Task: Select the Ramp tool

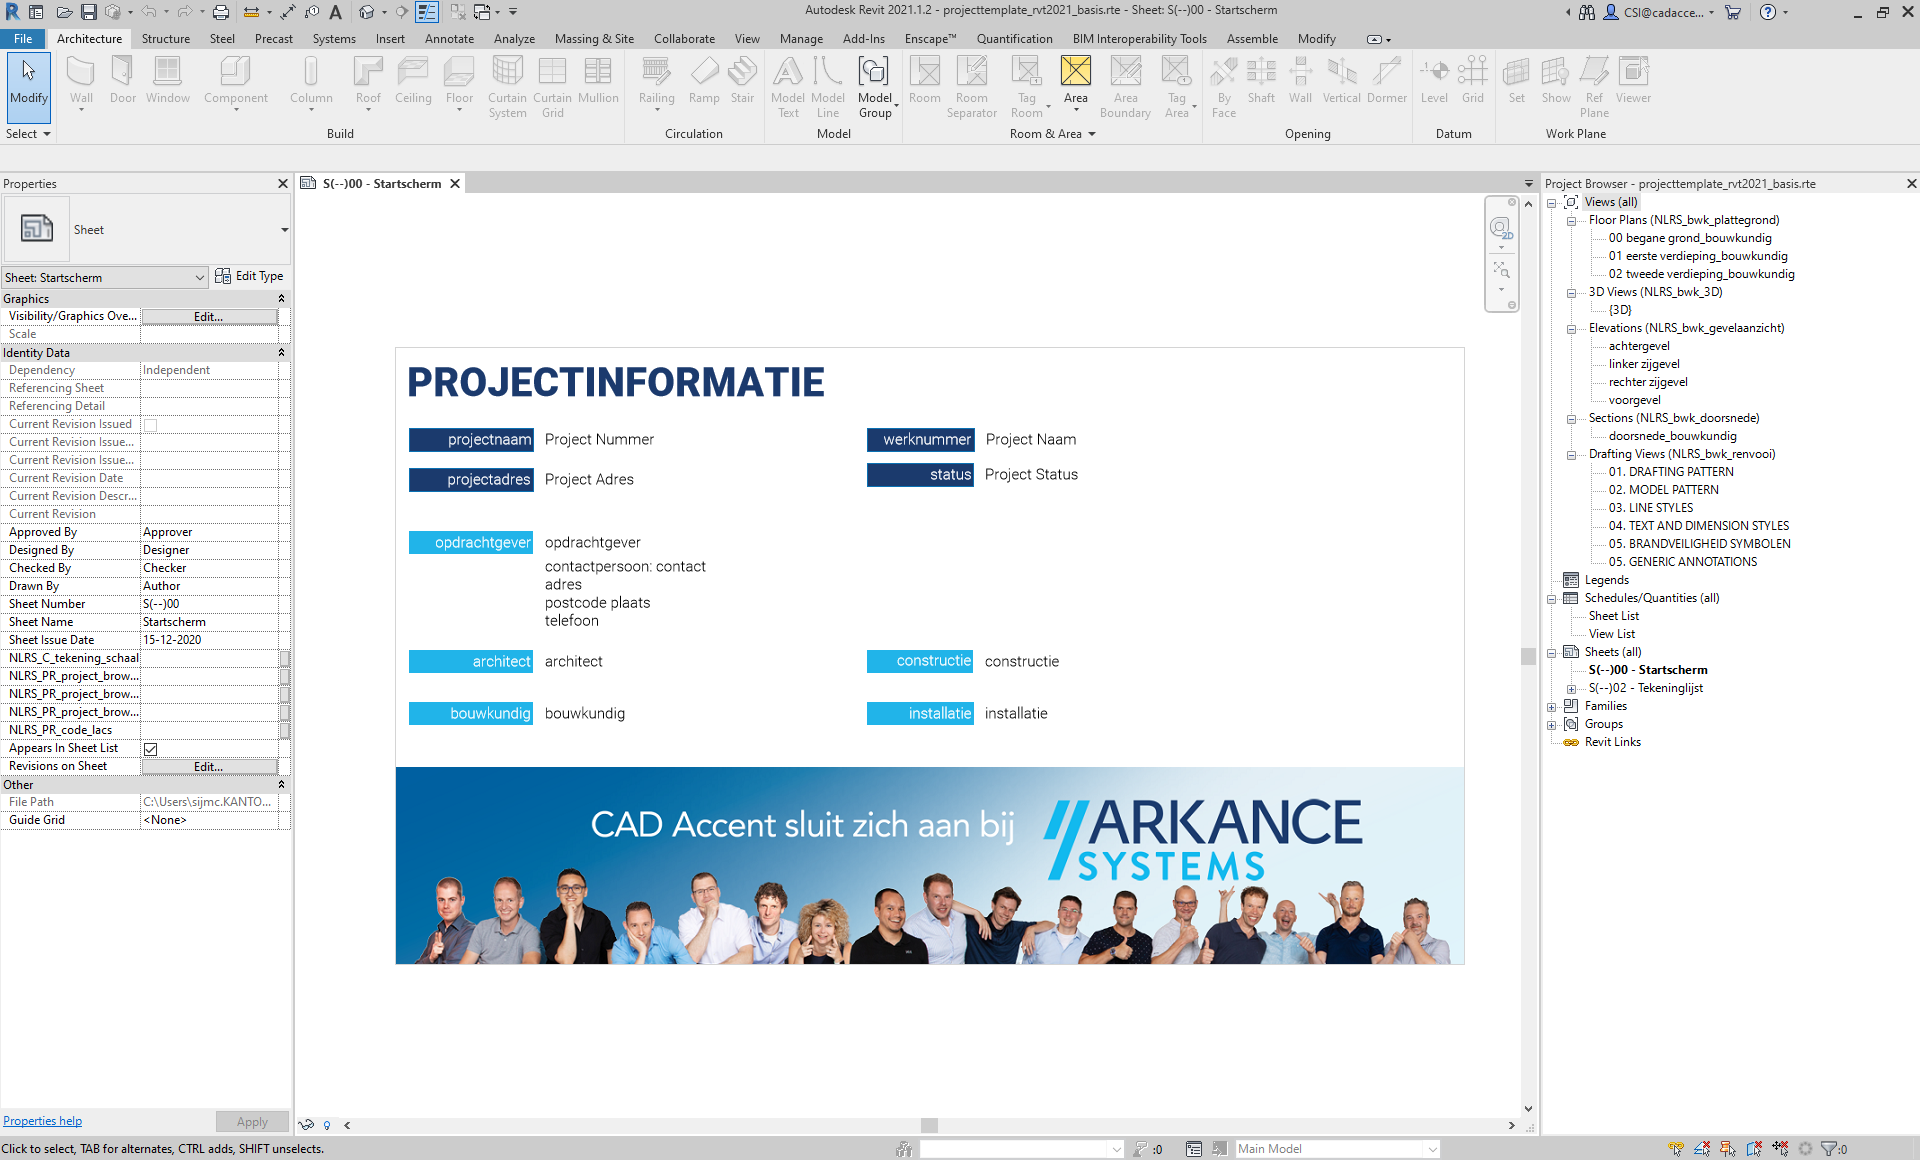Action: coord(704,82)
